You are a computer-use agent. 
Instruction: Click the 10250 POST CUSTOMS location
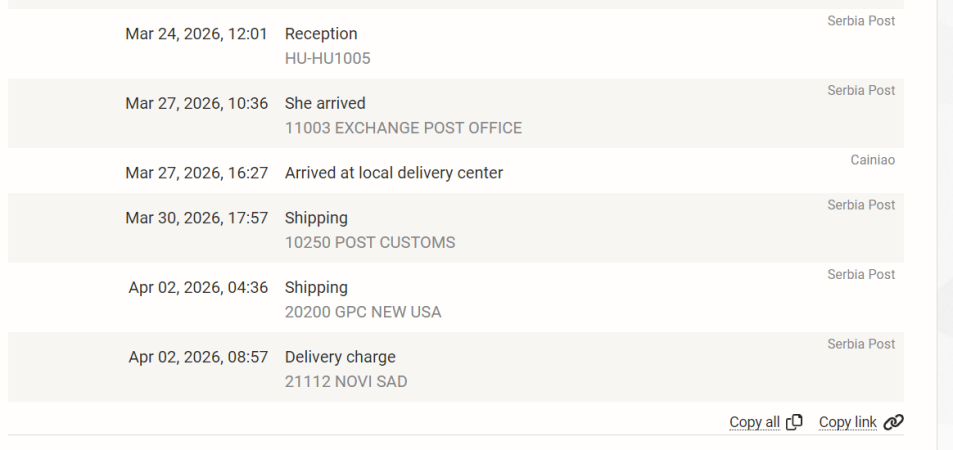[x=370, y=242]
